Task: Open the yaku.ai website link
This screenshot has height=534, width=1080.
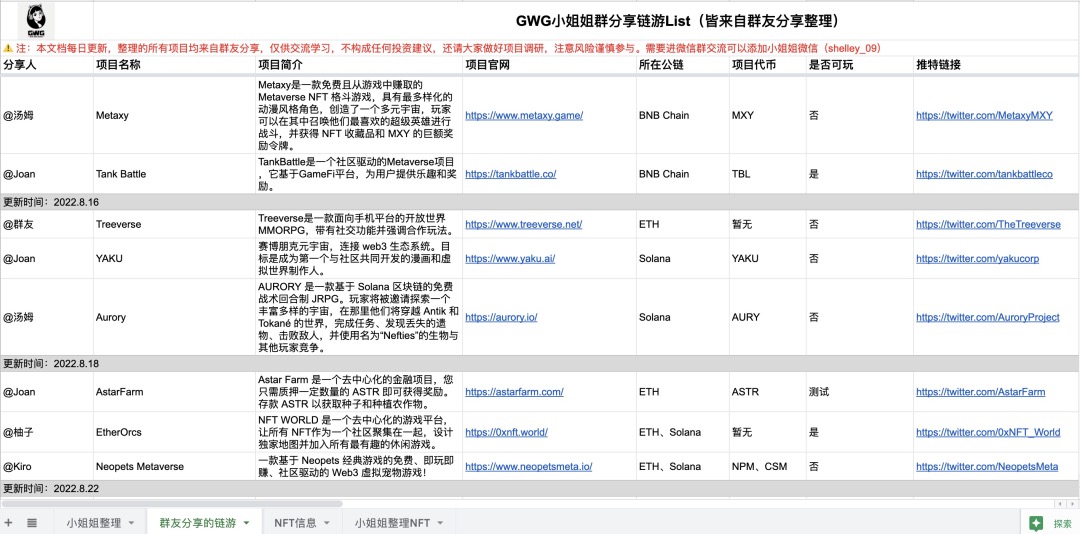Action: 510,259
